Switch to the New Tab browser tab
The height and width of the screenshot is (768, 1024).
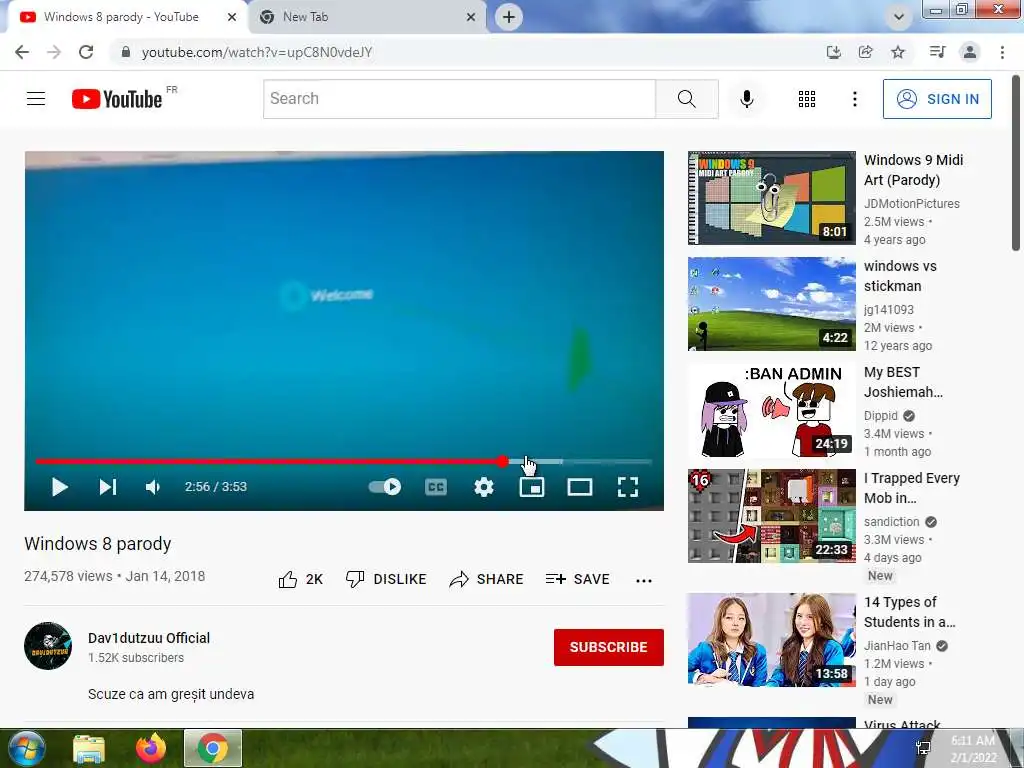click(x=366, y=17)
